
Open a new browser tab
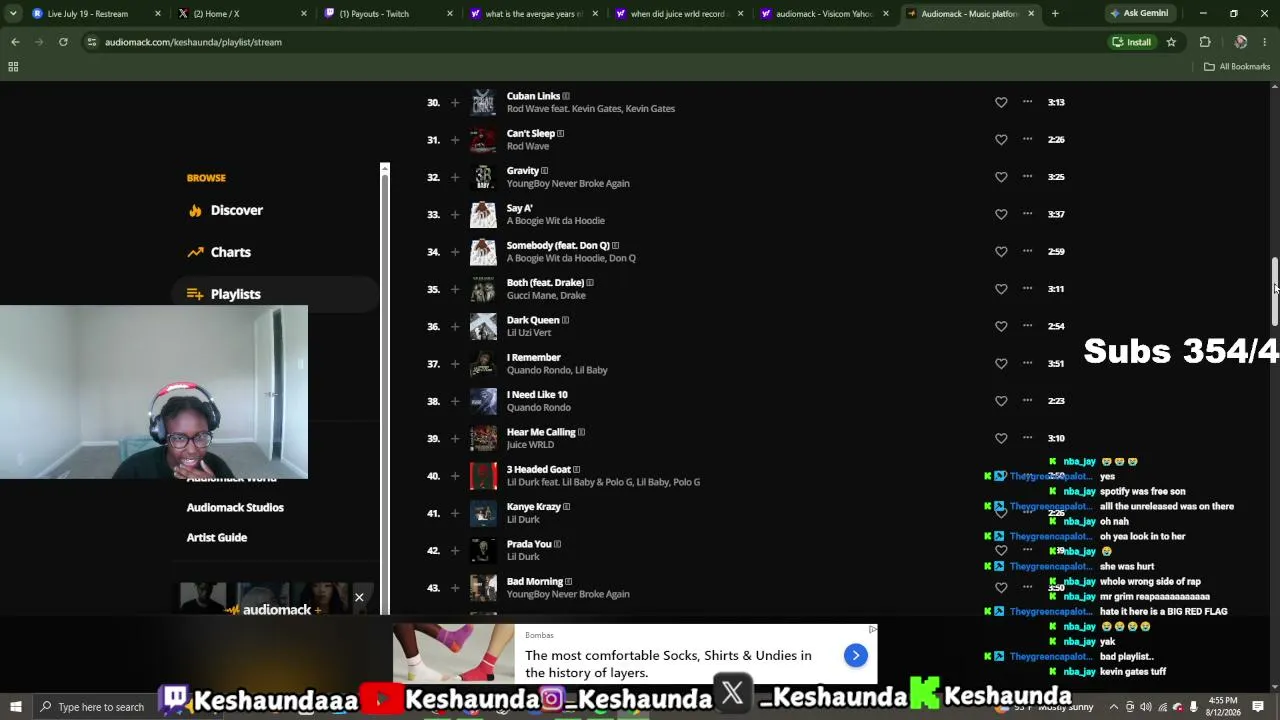point(1055,14)
